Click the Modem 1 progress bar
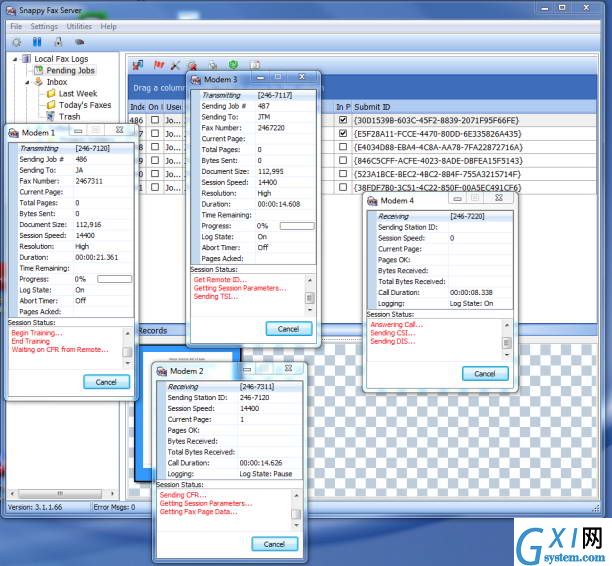612x566 pixels. click(x=114, y=279)
